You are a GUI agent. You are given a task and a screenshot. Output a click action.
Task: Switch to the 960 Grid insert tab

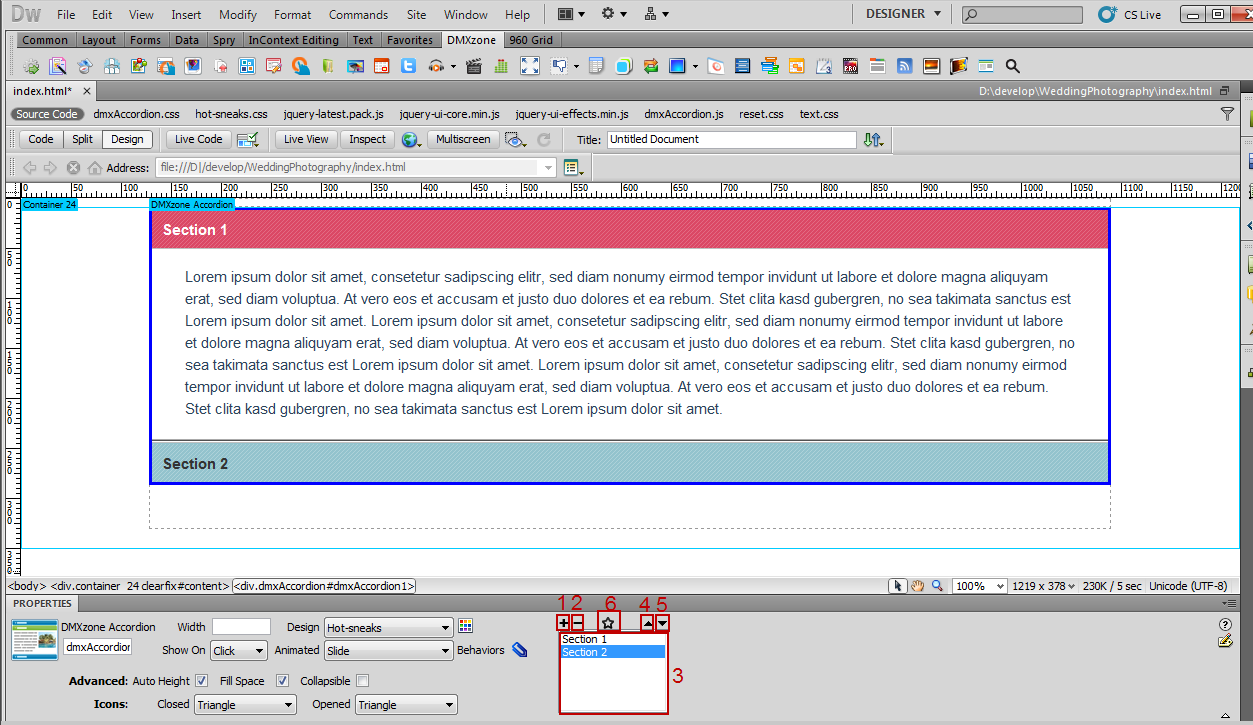530,40
